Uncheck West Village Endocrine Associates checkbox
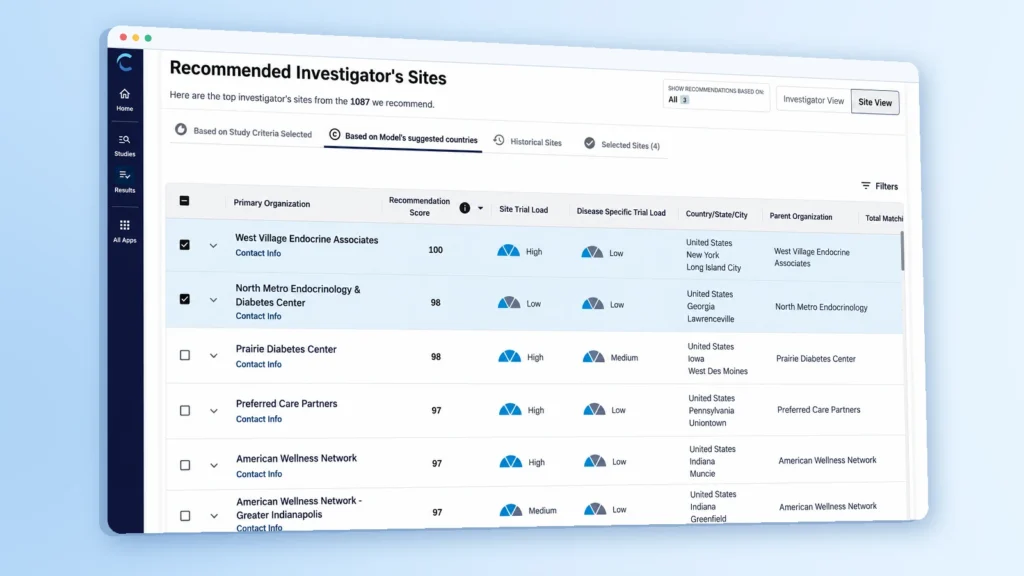Viewport: 1024px width, 576px height. [x=185, y=244]
